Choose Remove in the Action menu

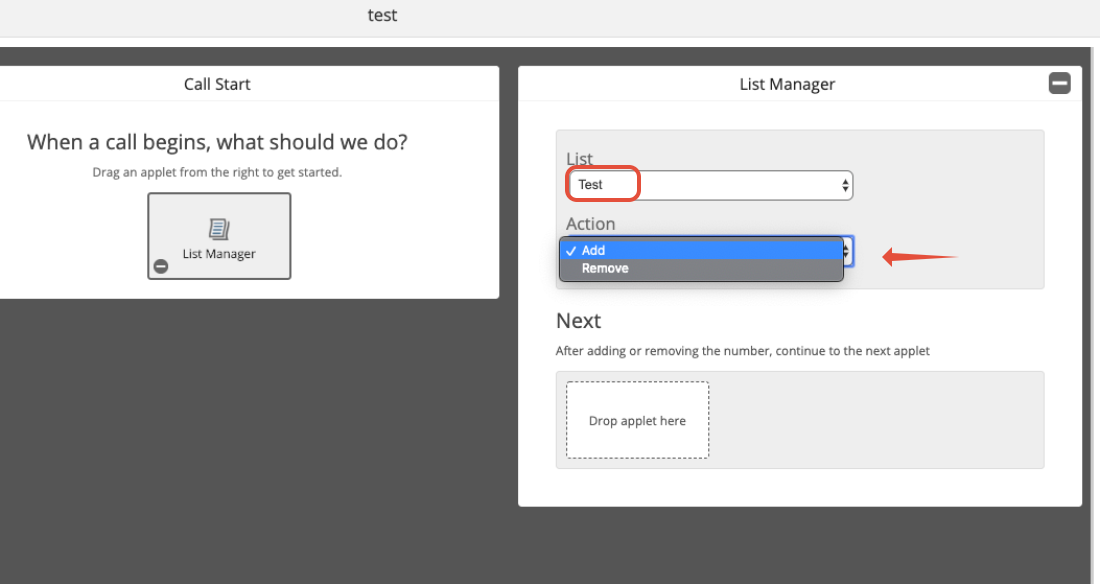(701, 268)
